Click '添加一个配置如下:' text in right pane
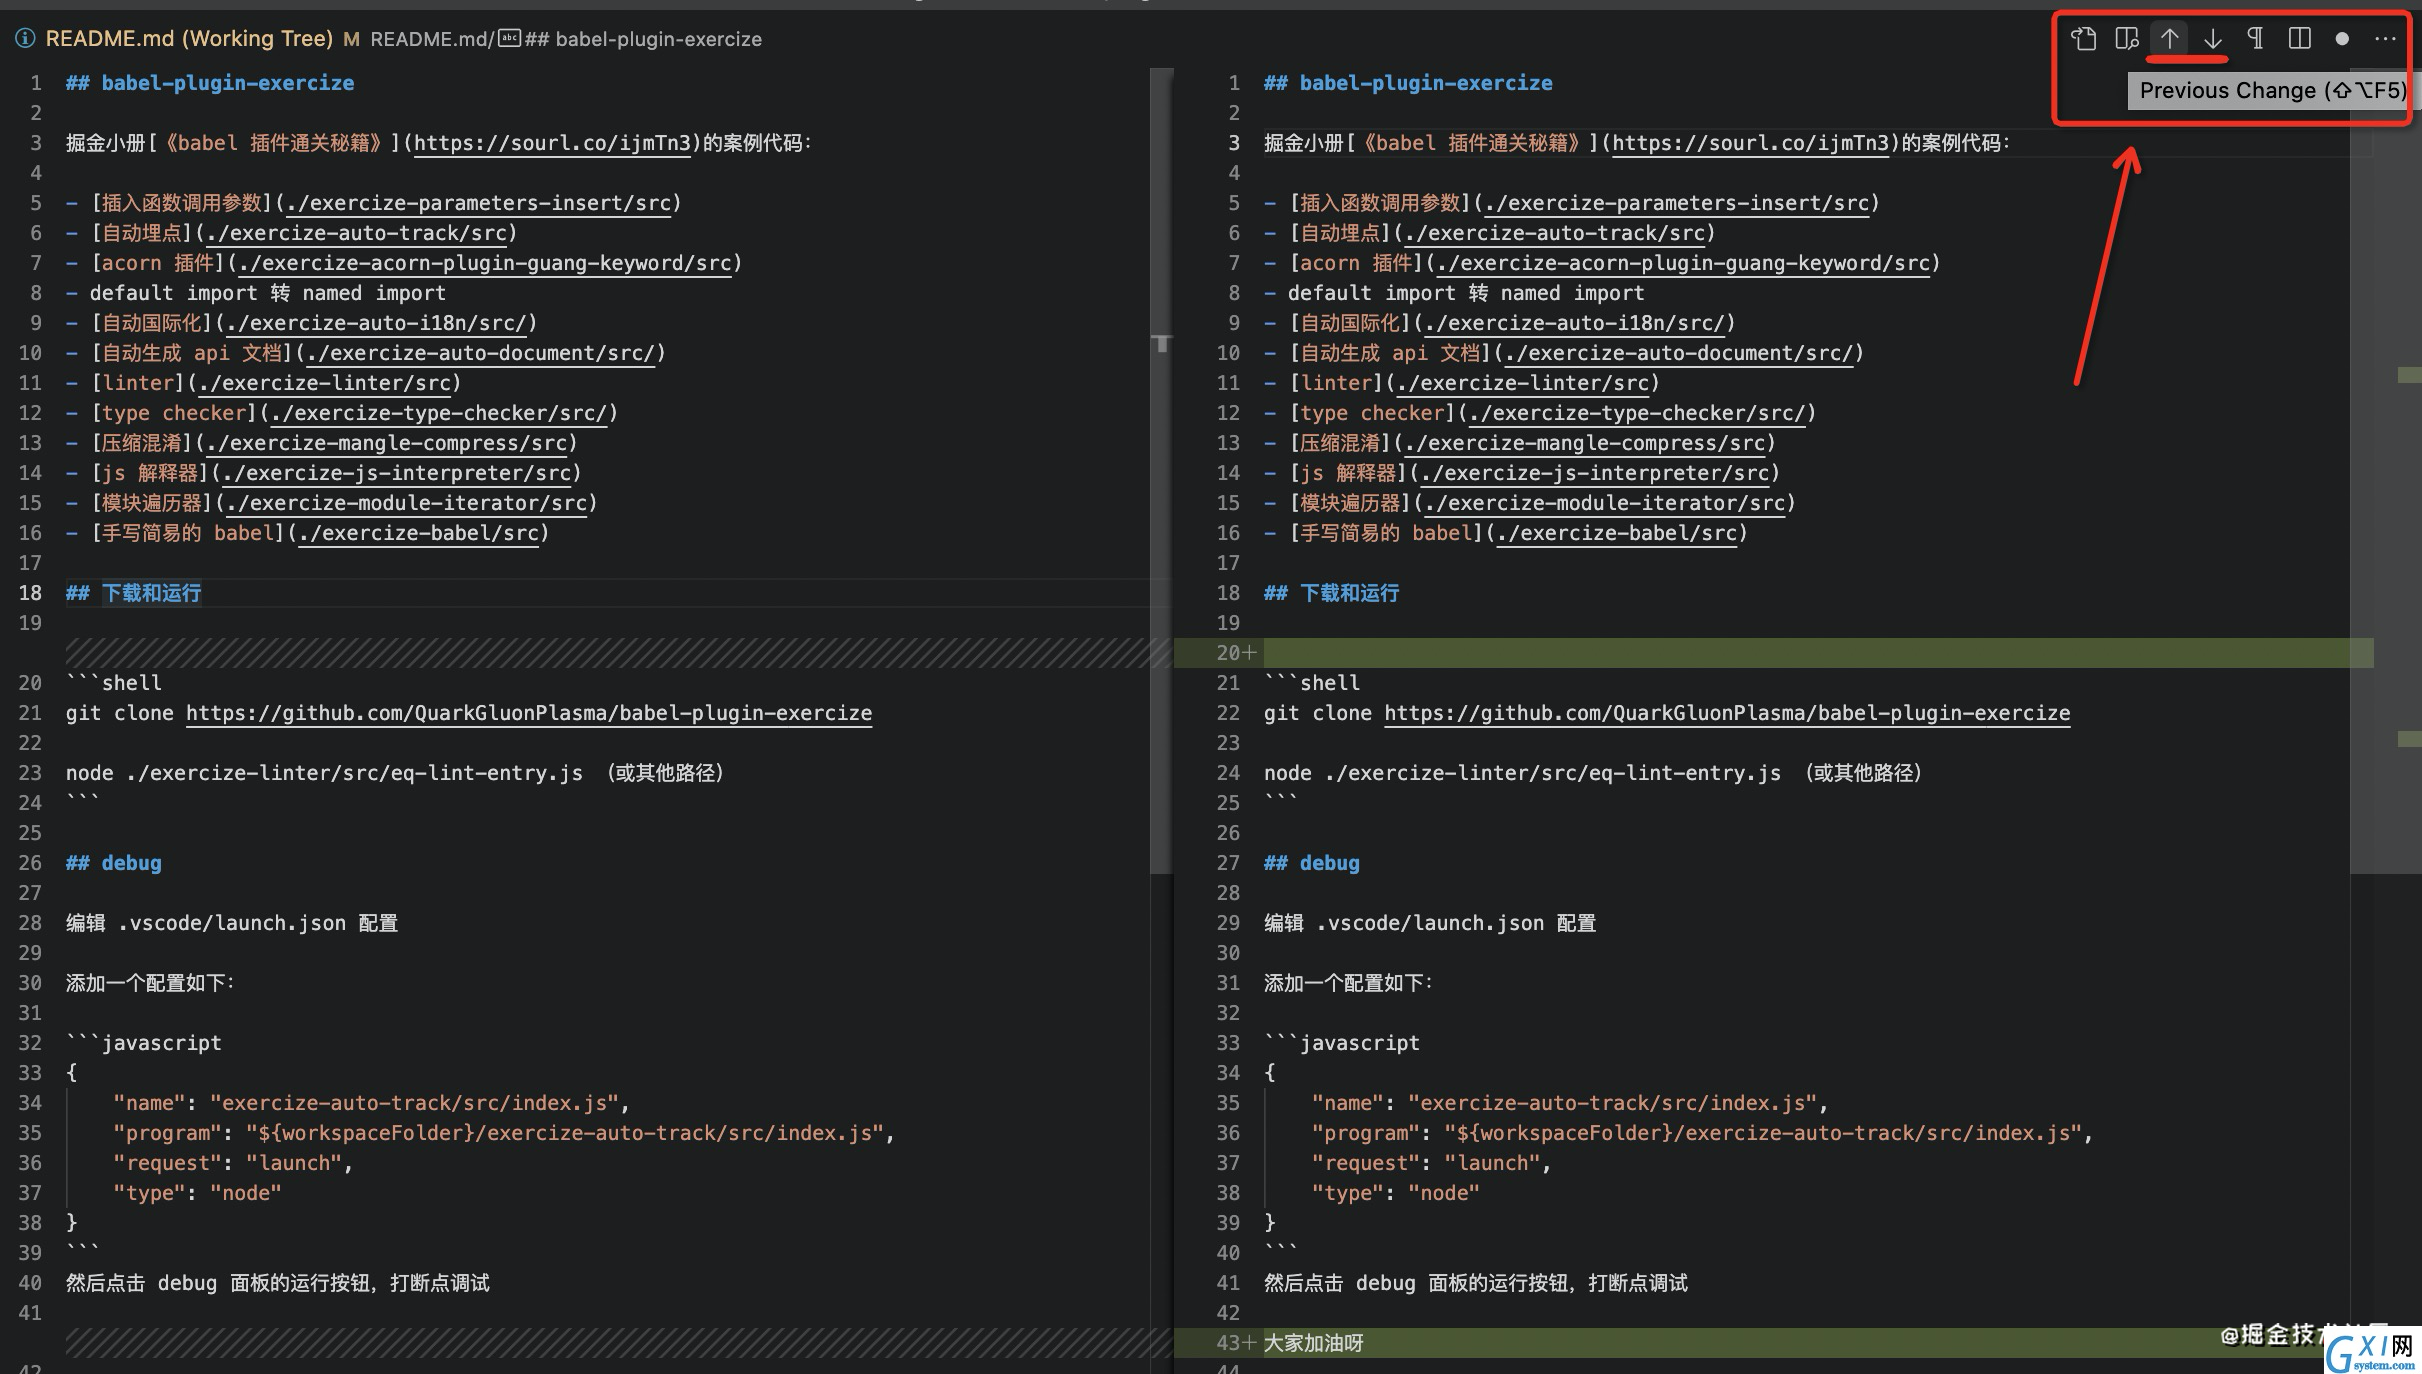 point(1348,983)
